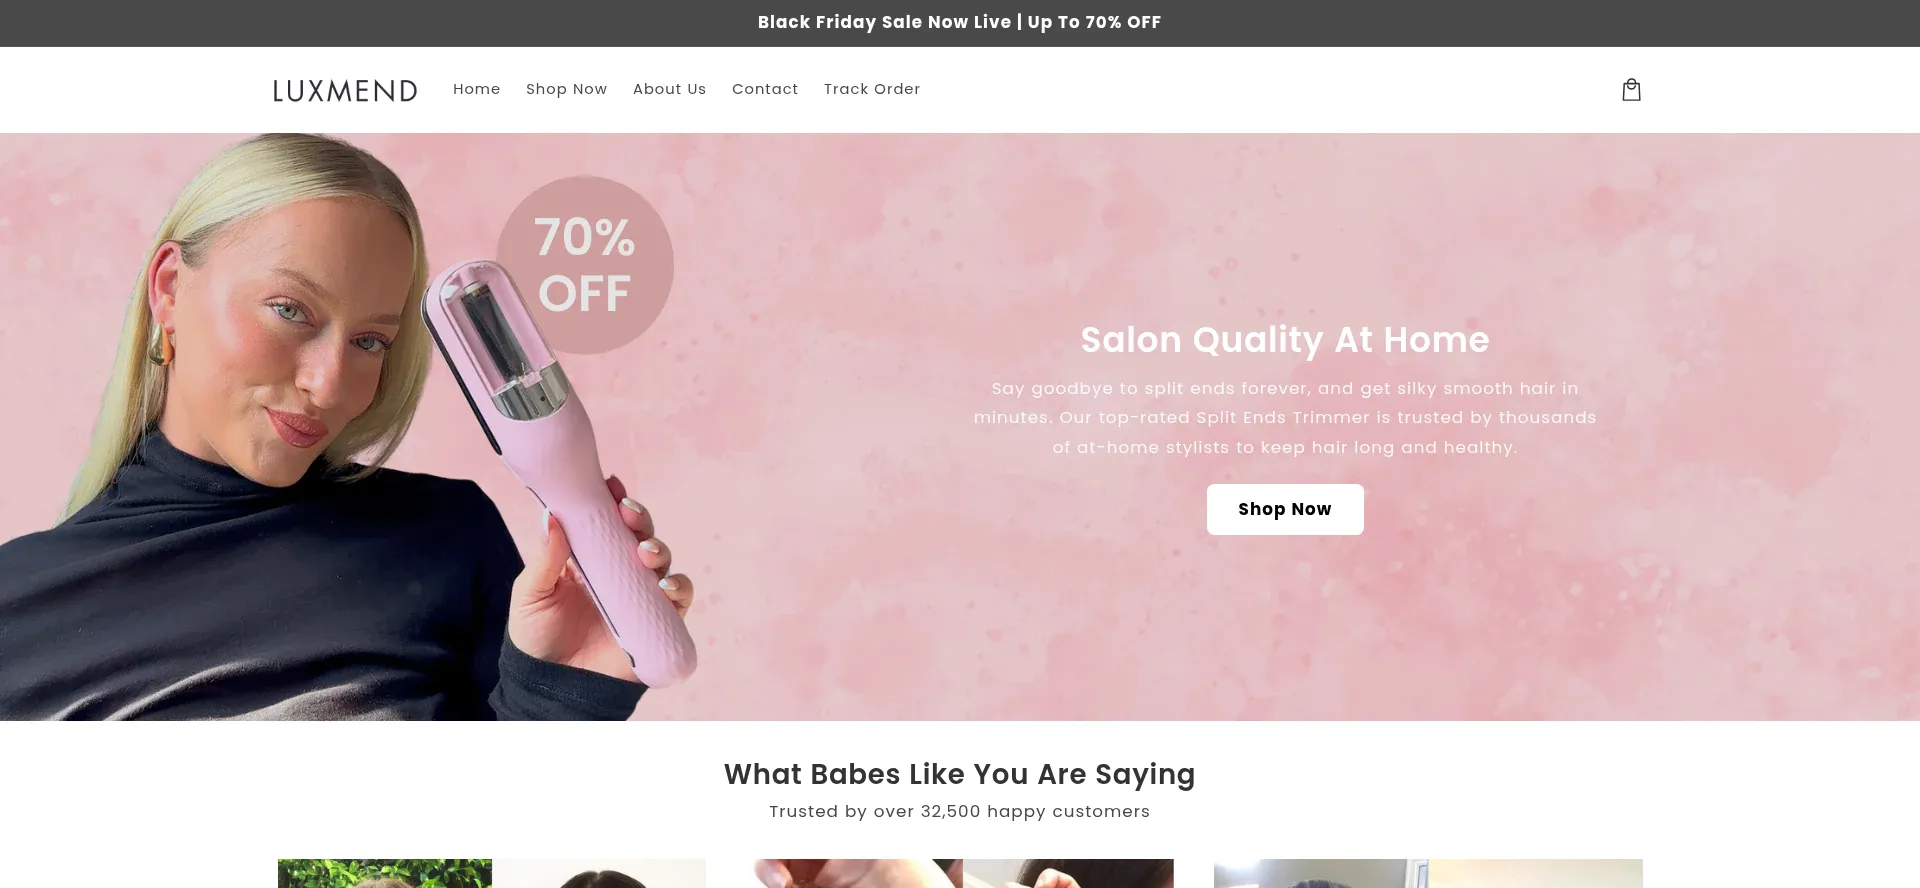Screen dimensions: 1920x888
Task: Click the 70% OFF circular badge
Action: (585, 265)
